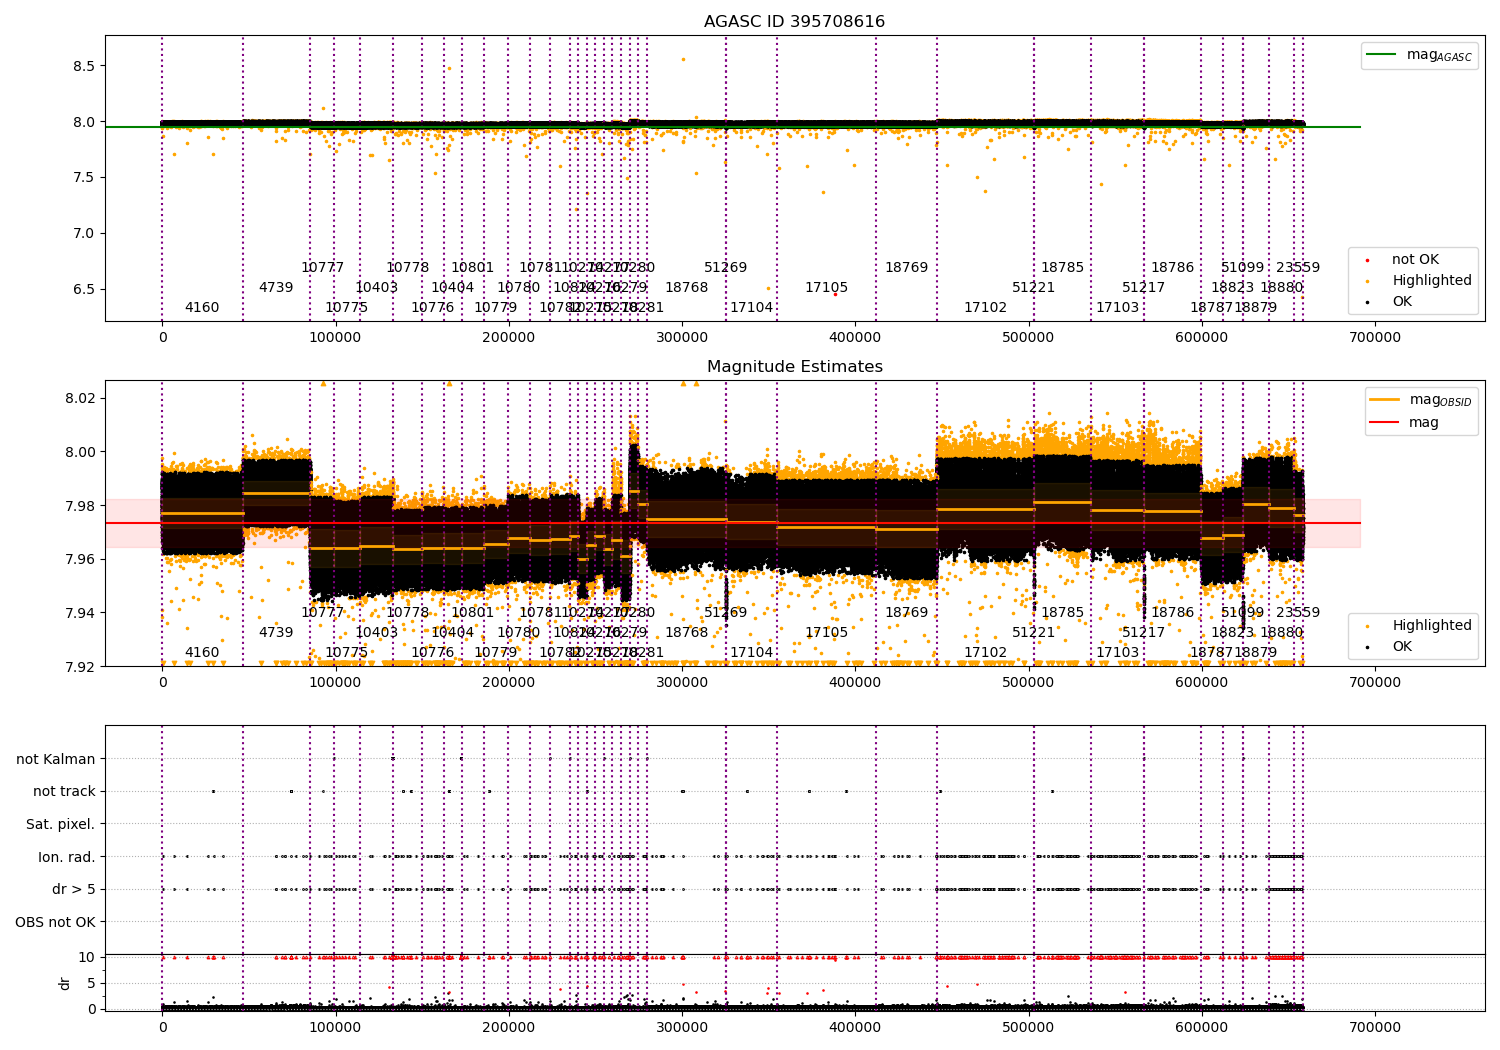
Task: Click obsid label 17105 in the AGASC plot
Action: (x=826, y=288)
